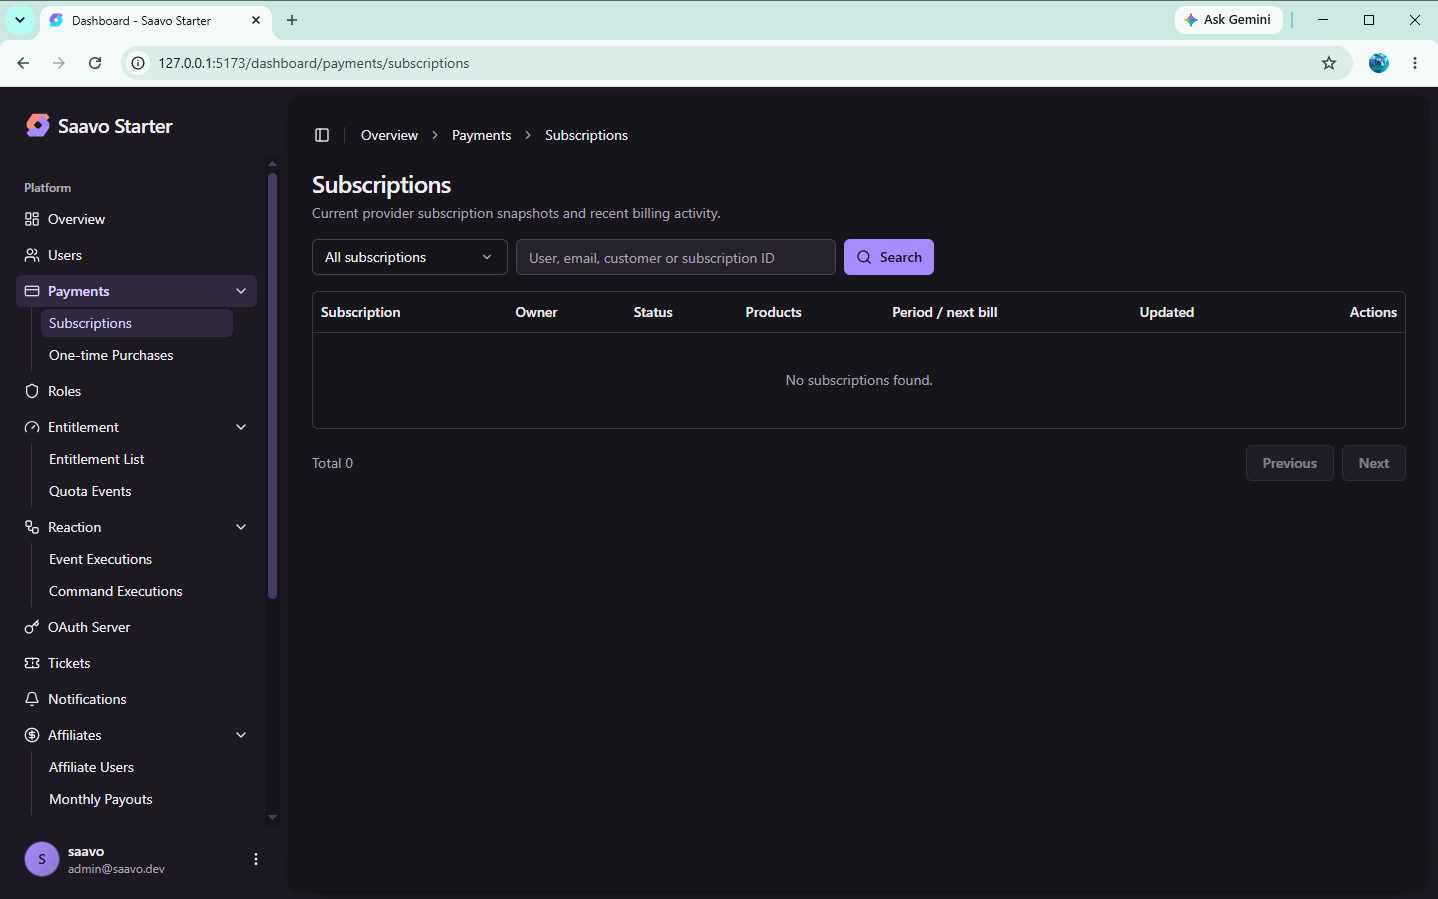The height and width of the screenshot is (899, 1438).
Task: Collapse the Entitlement section chevron
Action: (x=241, y=427)
